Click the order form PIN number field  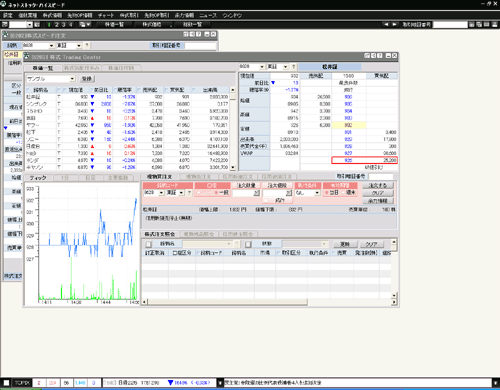coord(381,177)
